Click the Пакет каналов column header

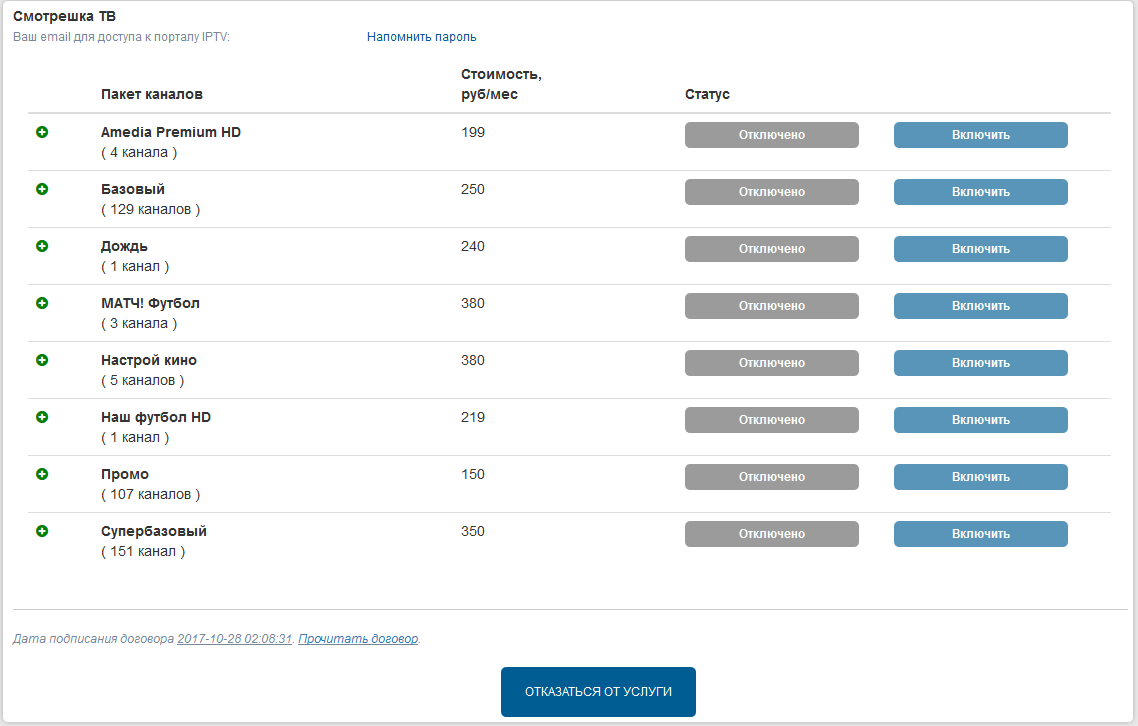[152, 94]
